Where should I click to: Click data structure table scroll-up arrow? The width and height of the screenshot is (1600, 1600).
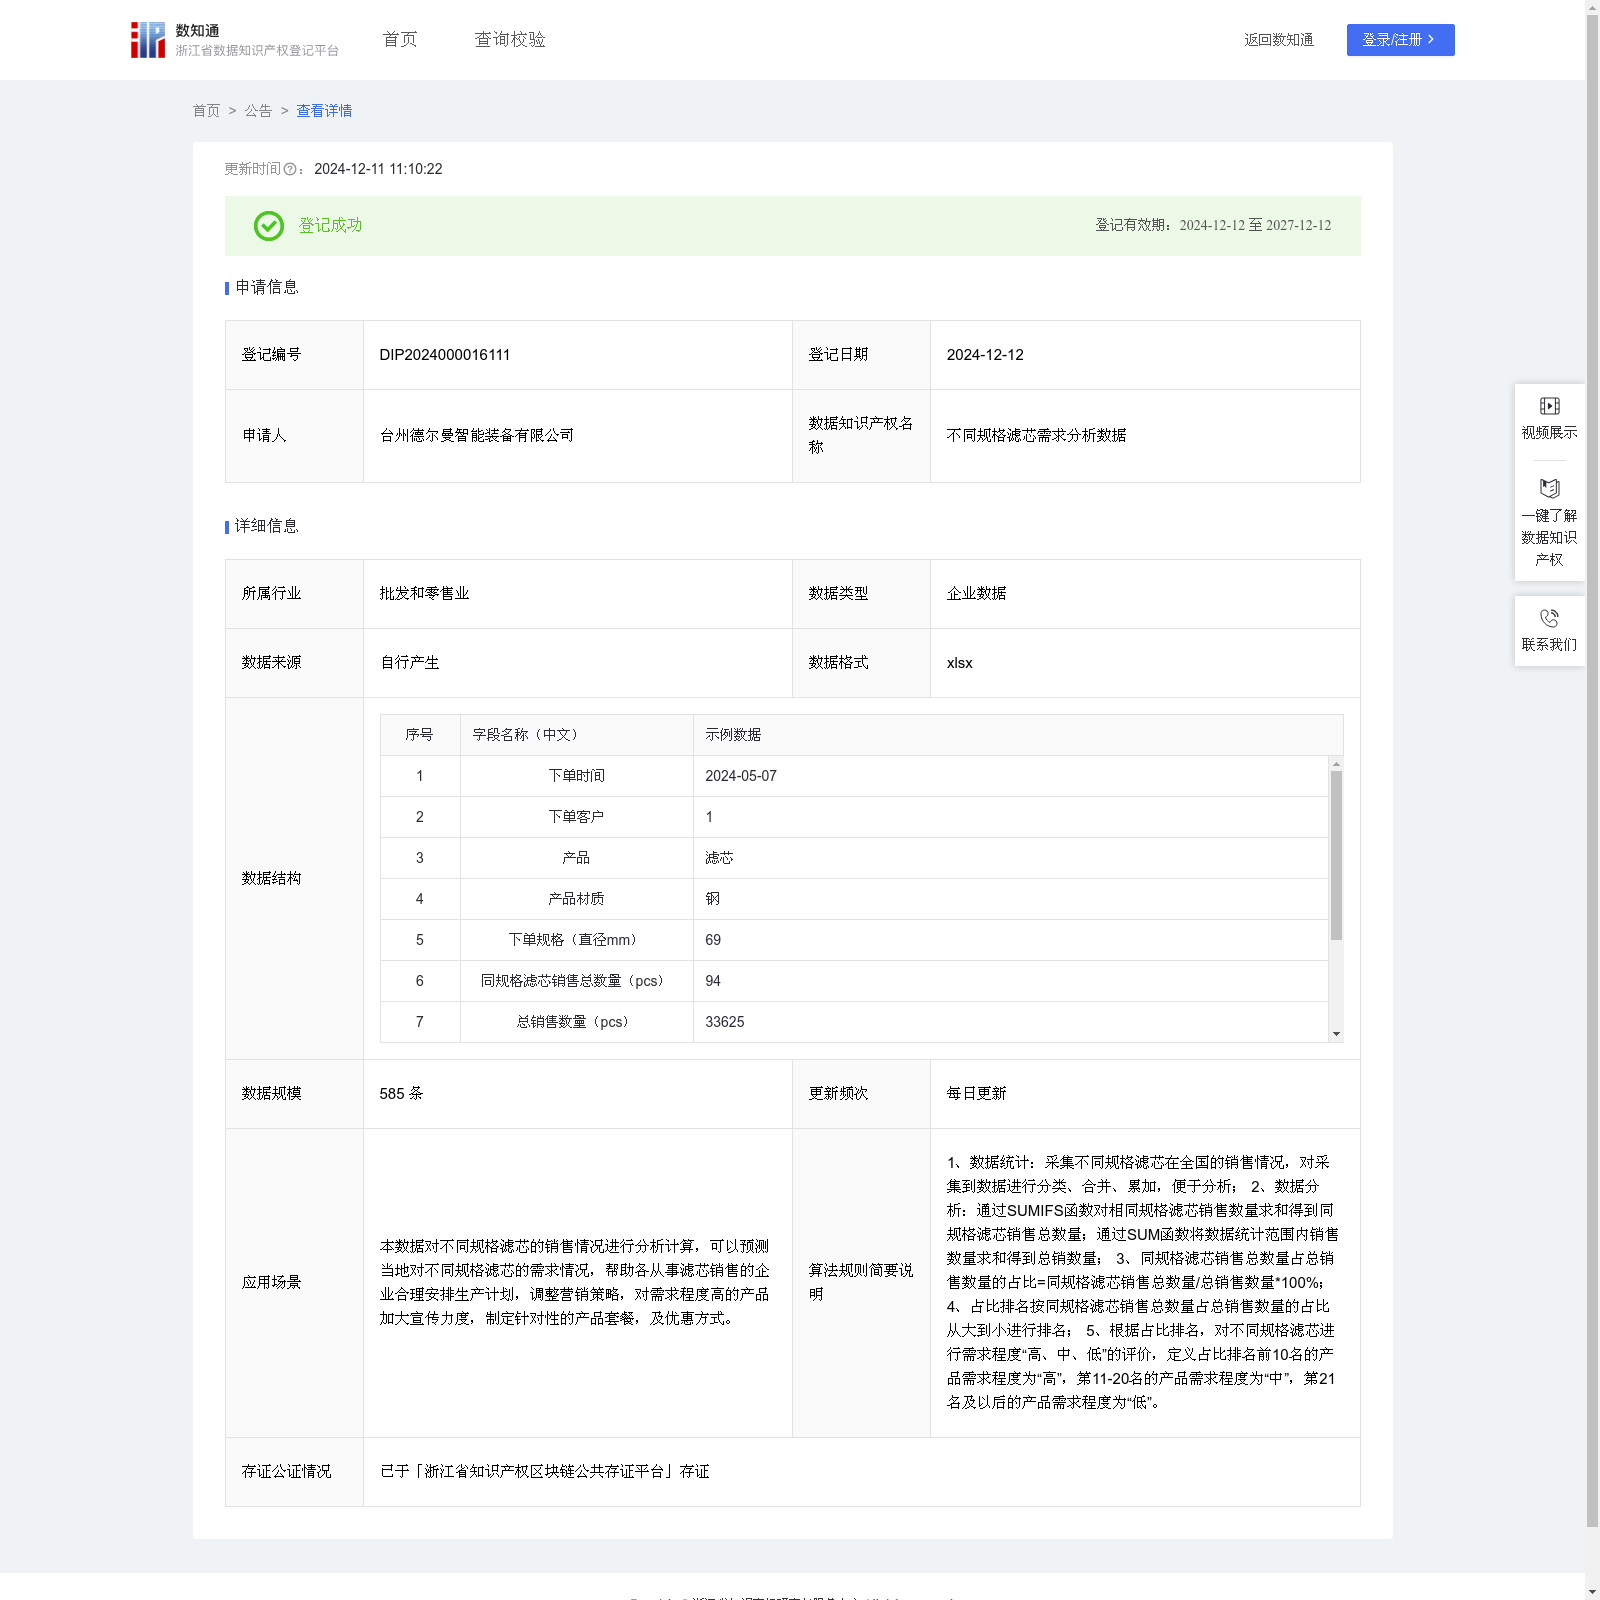[x=1336, y=764]
